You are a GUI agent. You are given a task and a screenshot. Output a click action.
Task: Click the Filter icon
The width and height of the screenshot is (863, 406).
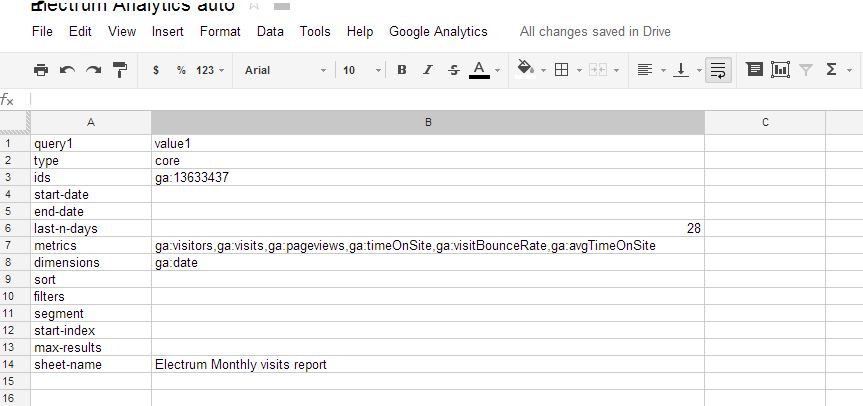(x=806, y=70)
